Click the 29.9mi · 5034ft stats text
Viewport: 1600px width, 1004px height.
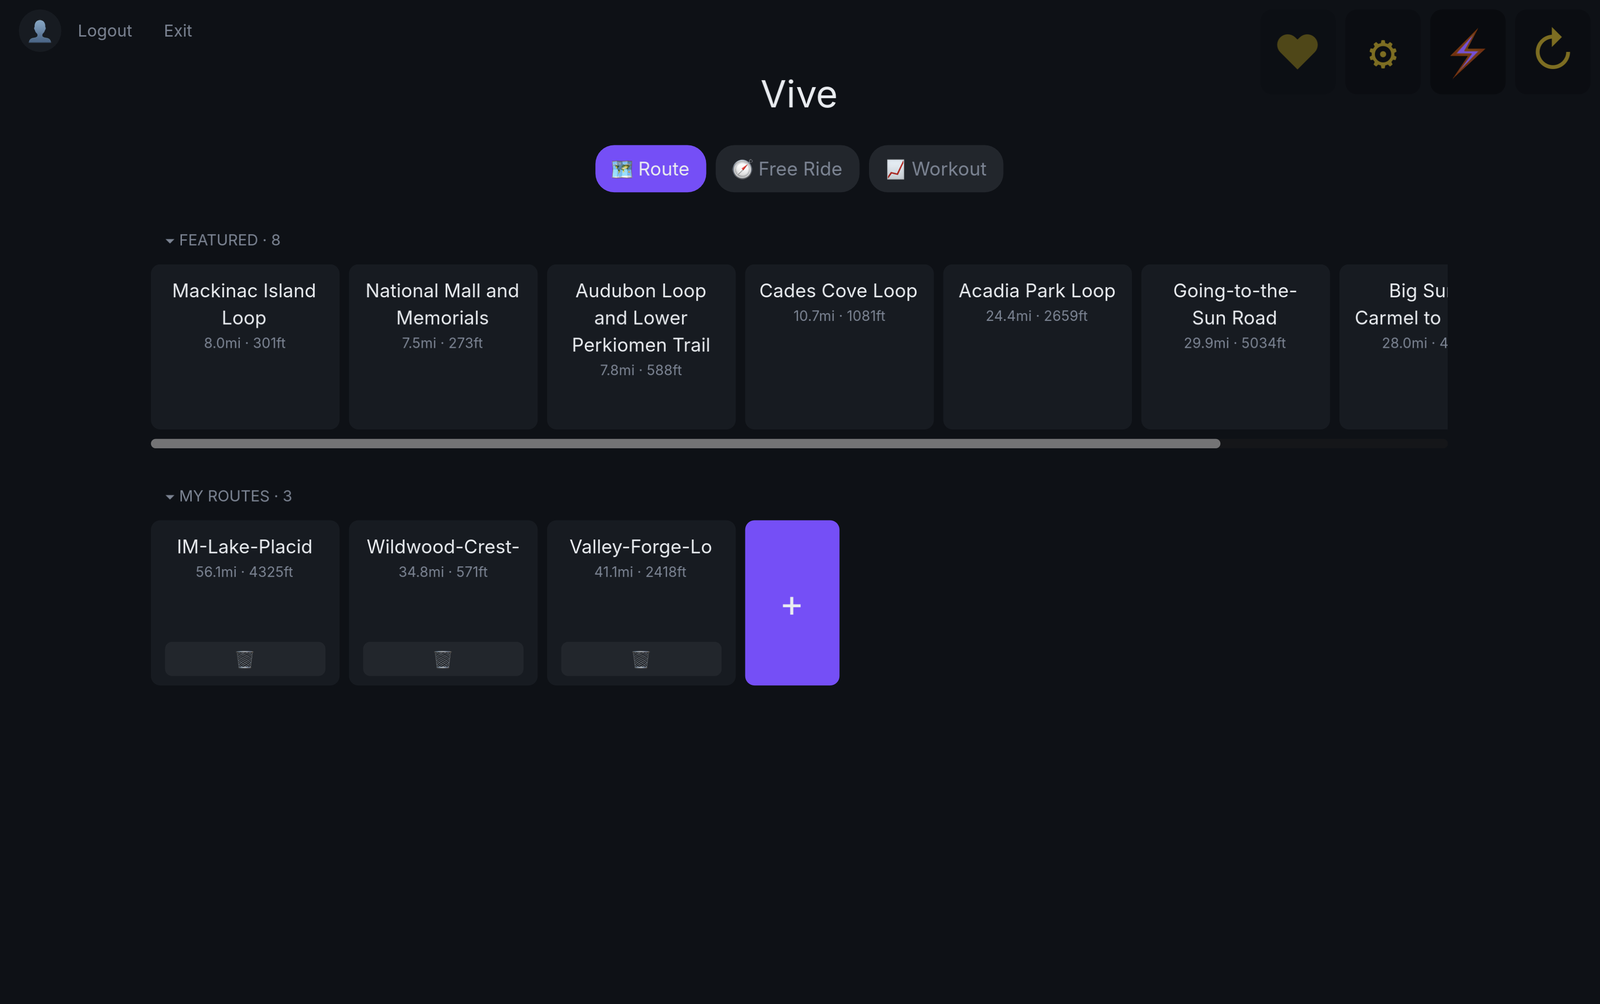tap(1235, 343)
